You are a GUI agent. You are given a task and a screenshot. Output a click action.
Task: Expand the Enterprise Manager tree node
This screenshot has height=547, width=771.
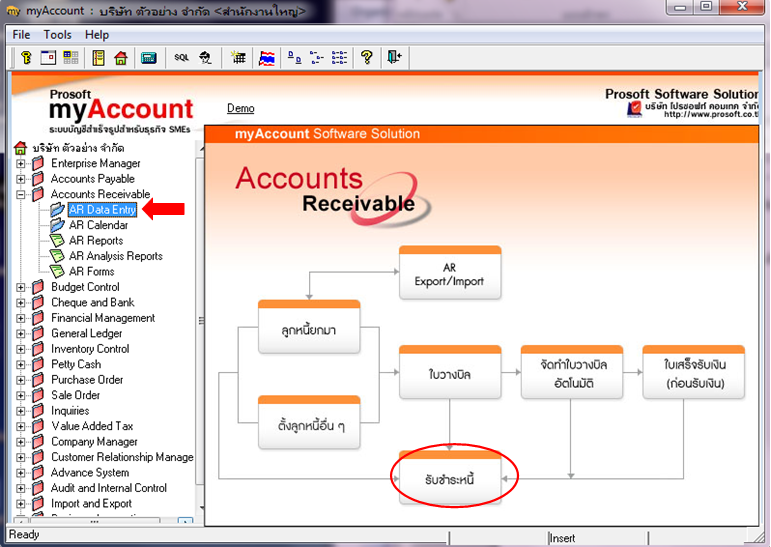[x=21, y=163]
